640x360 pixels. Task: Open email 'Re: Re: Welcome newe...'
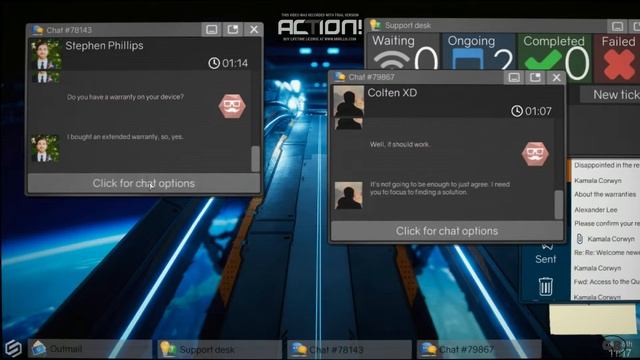[606, 253]
